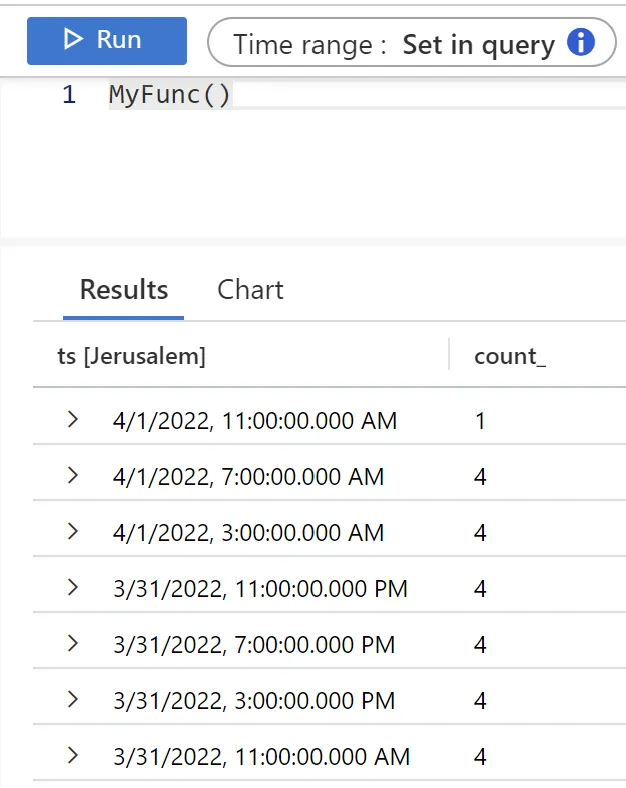Expand the 4/1/2022 7:00 AM row

(x=72, y=476)
